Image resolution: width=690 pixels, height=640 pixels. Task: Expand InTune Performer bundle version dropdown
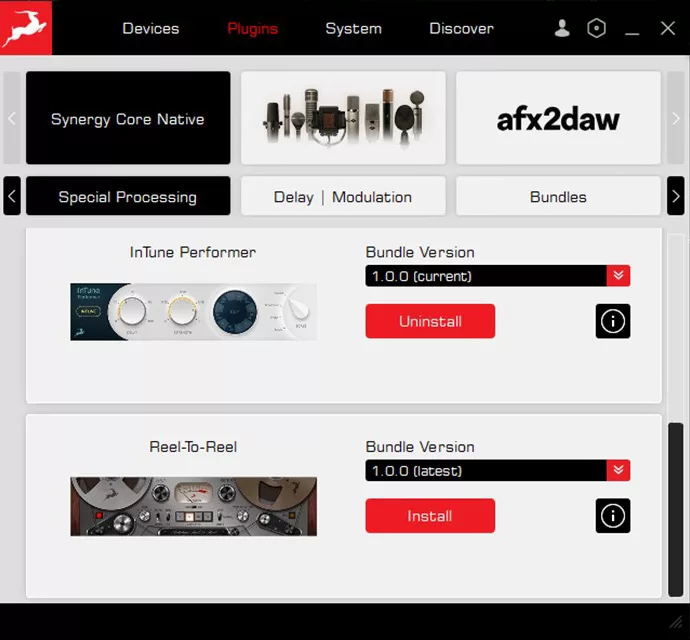(x=618, y=276)
